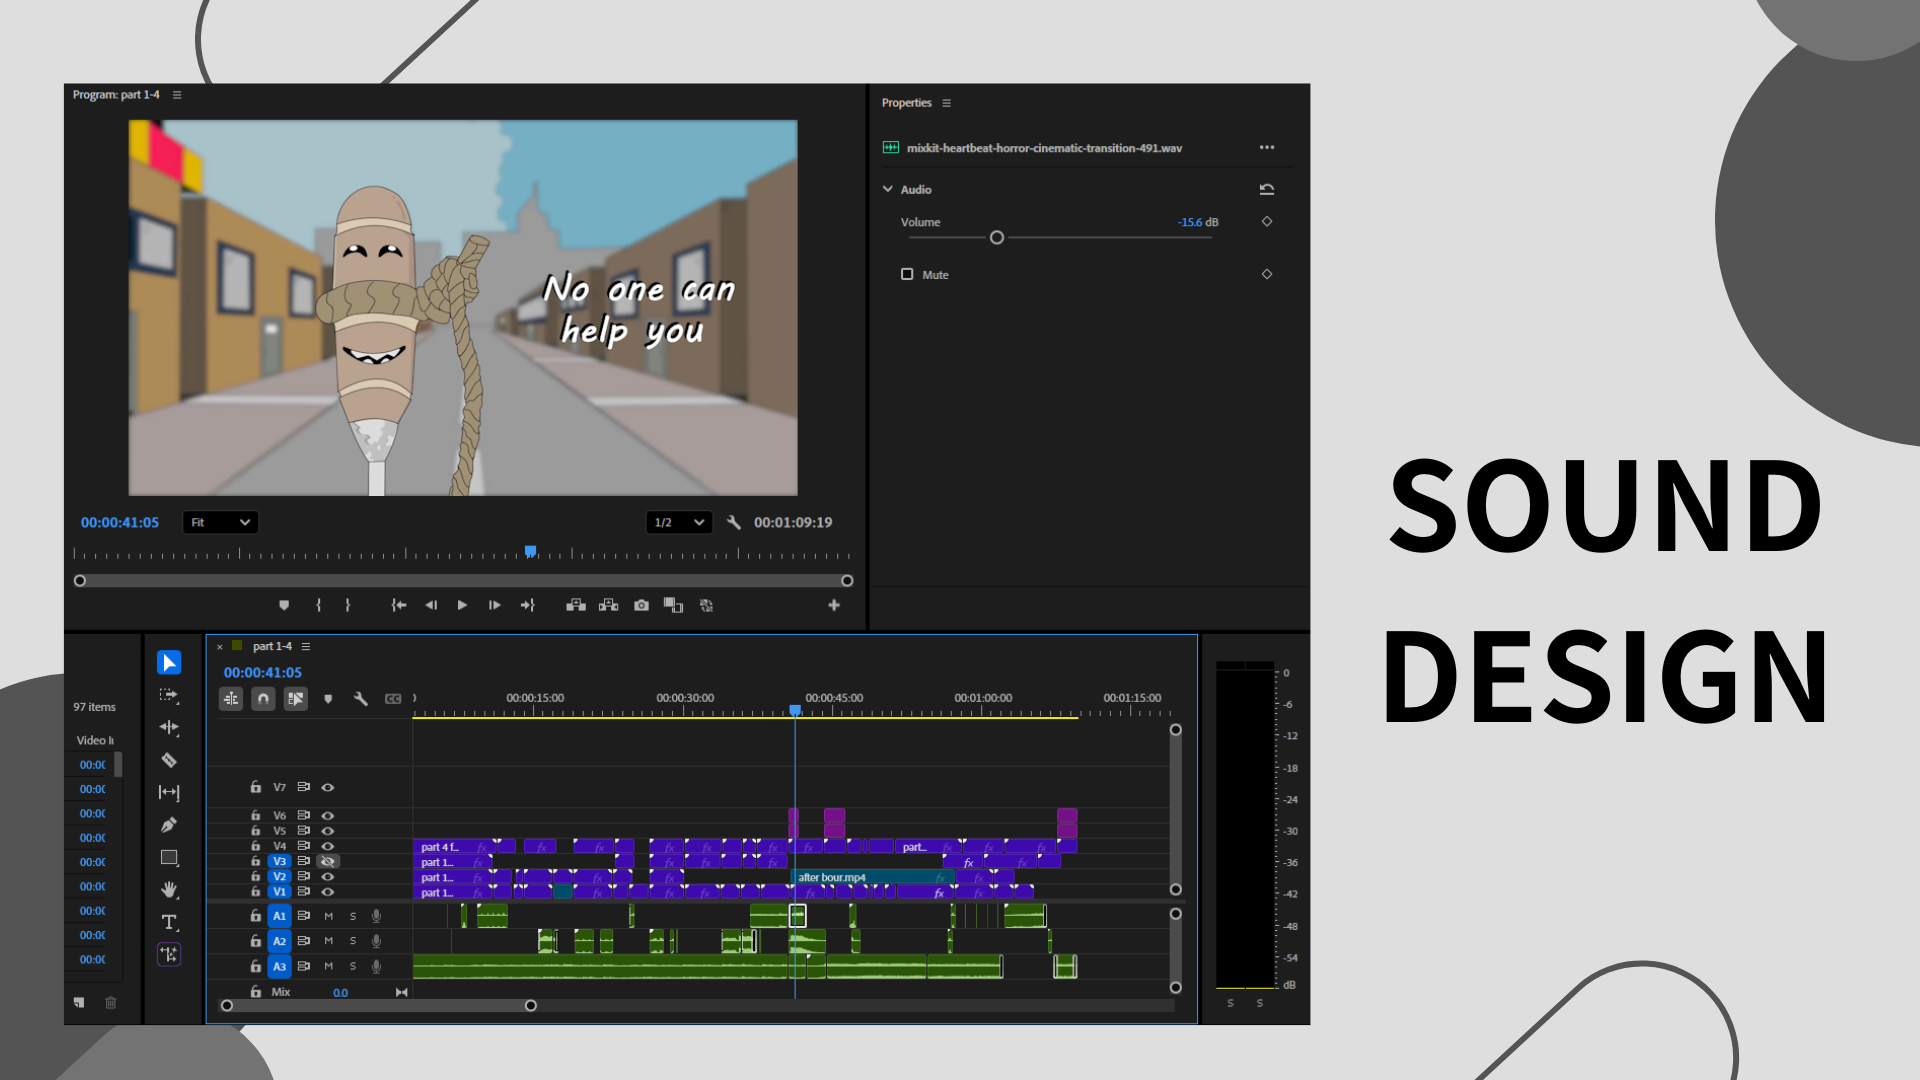
Task: Open program monitor settings wrench
Action: click(x=734, y=523)
